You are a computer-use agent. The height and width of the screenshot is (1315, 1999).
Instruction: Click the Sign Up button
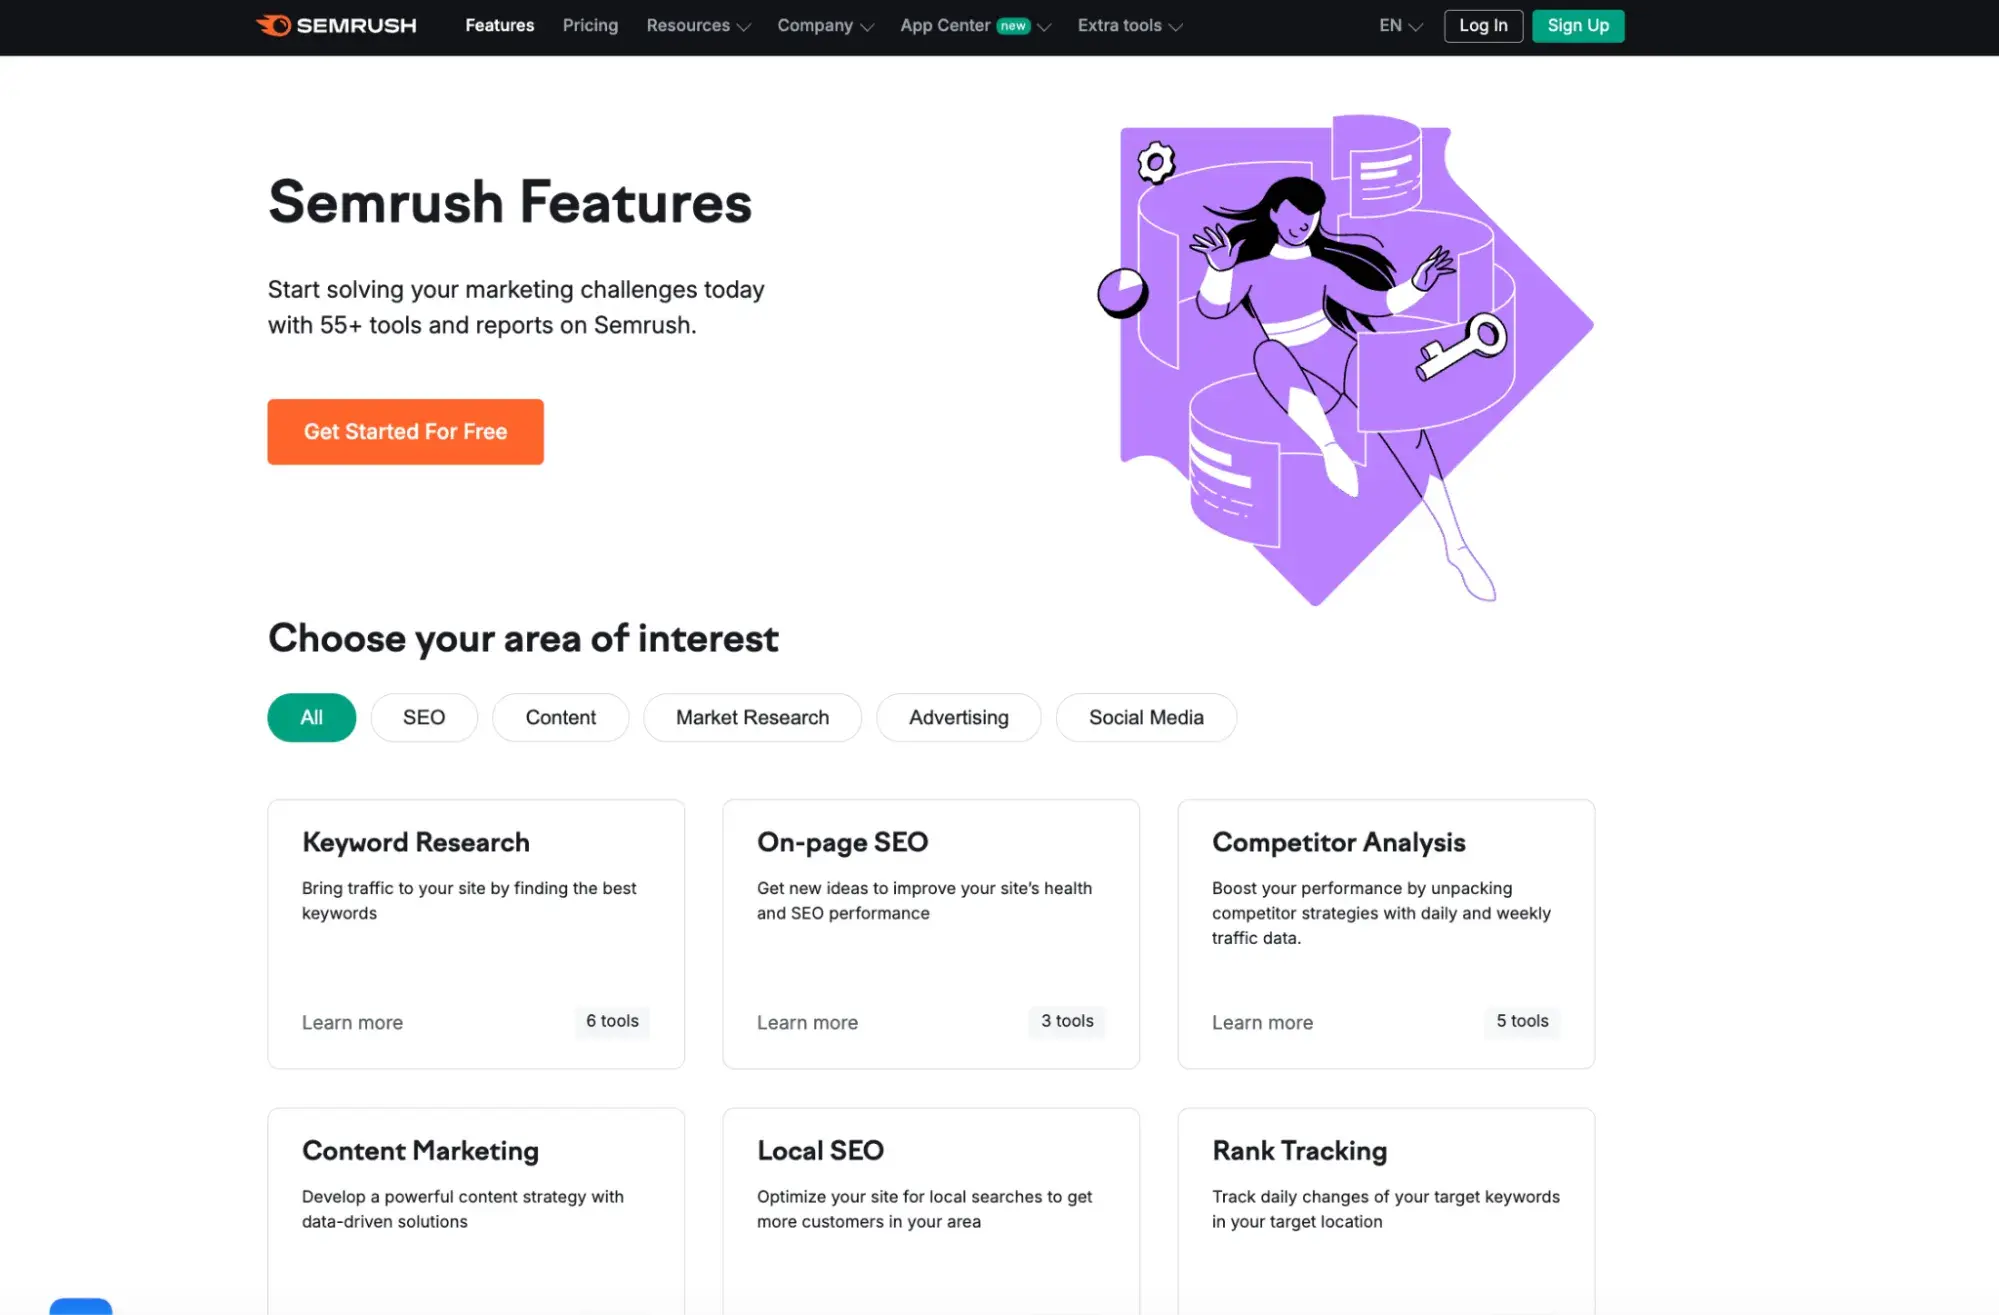[1578, 25]
